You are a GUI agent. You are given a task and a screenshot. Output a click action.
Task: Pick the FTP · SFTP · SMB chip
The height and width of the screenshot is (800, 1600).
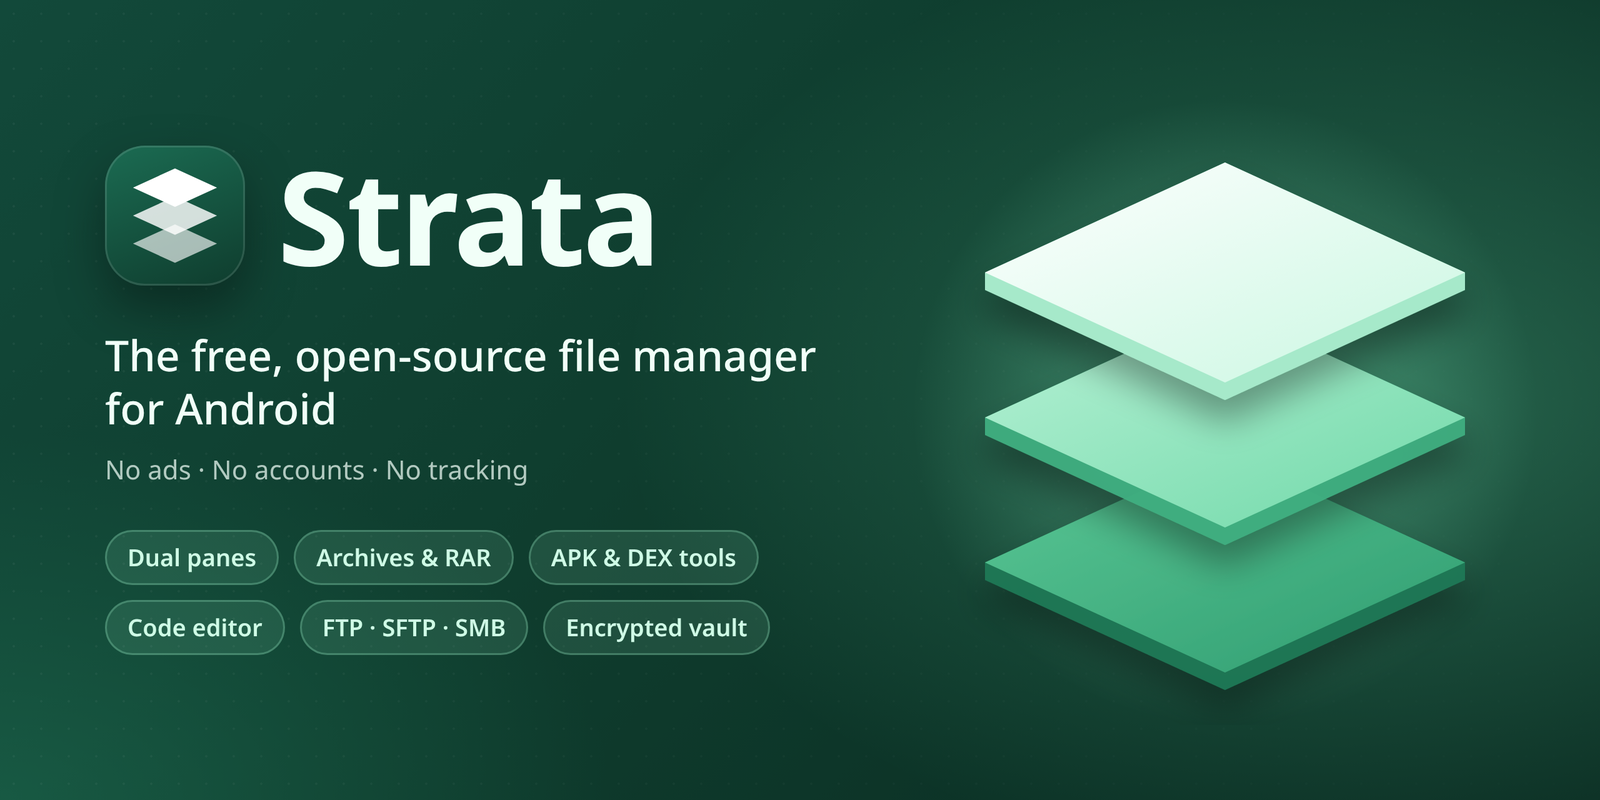[x=414, y=628]
